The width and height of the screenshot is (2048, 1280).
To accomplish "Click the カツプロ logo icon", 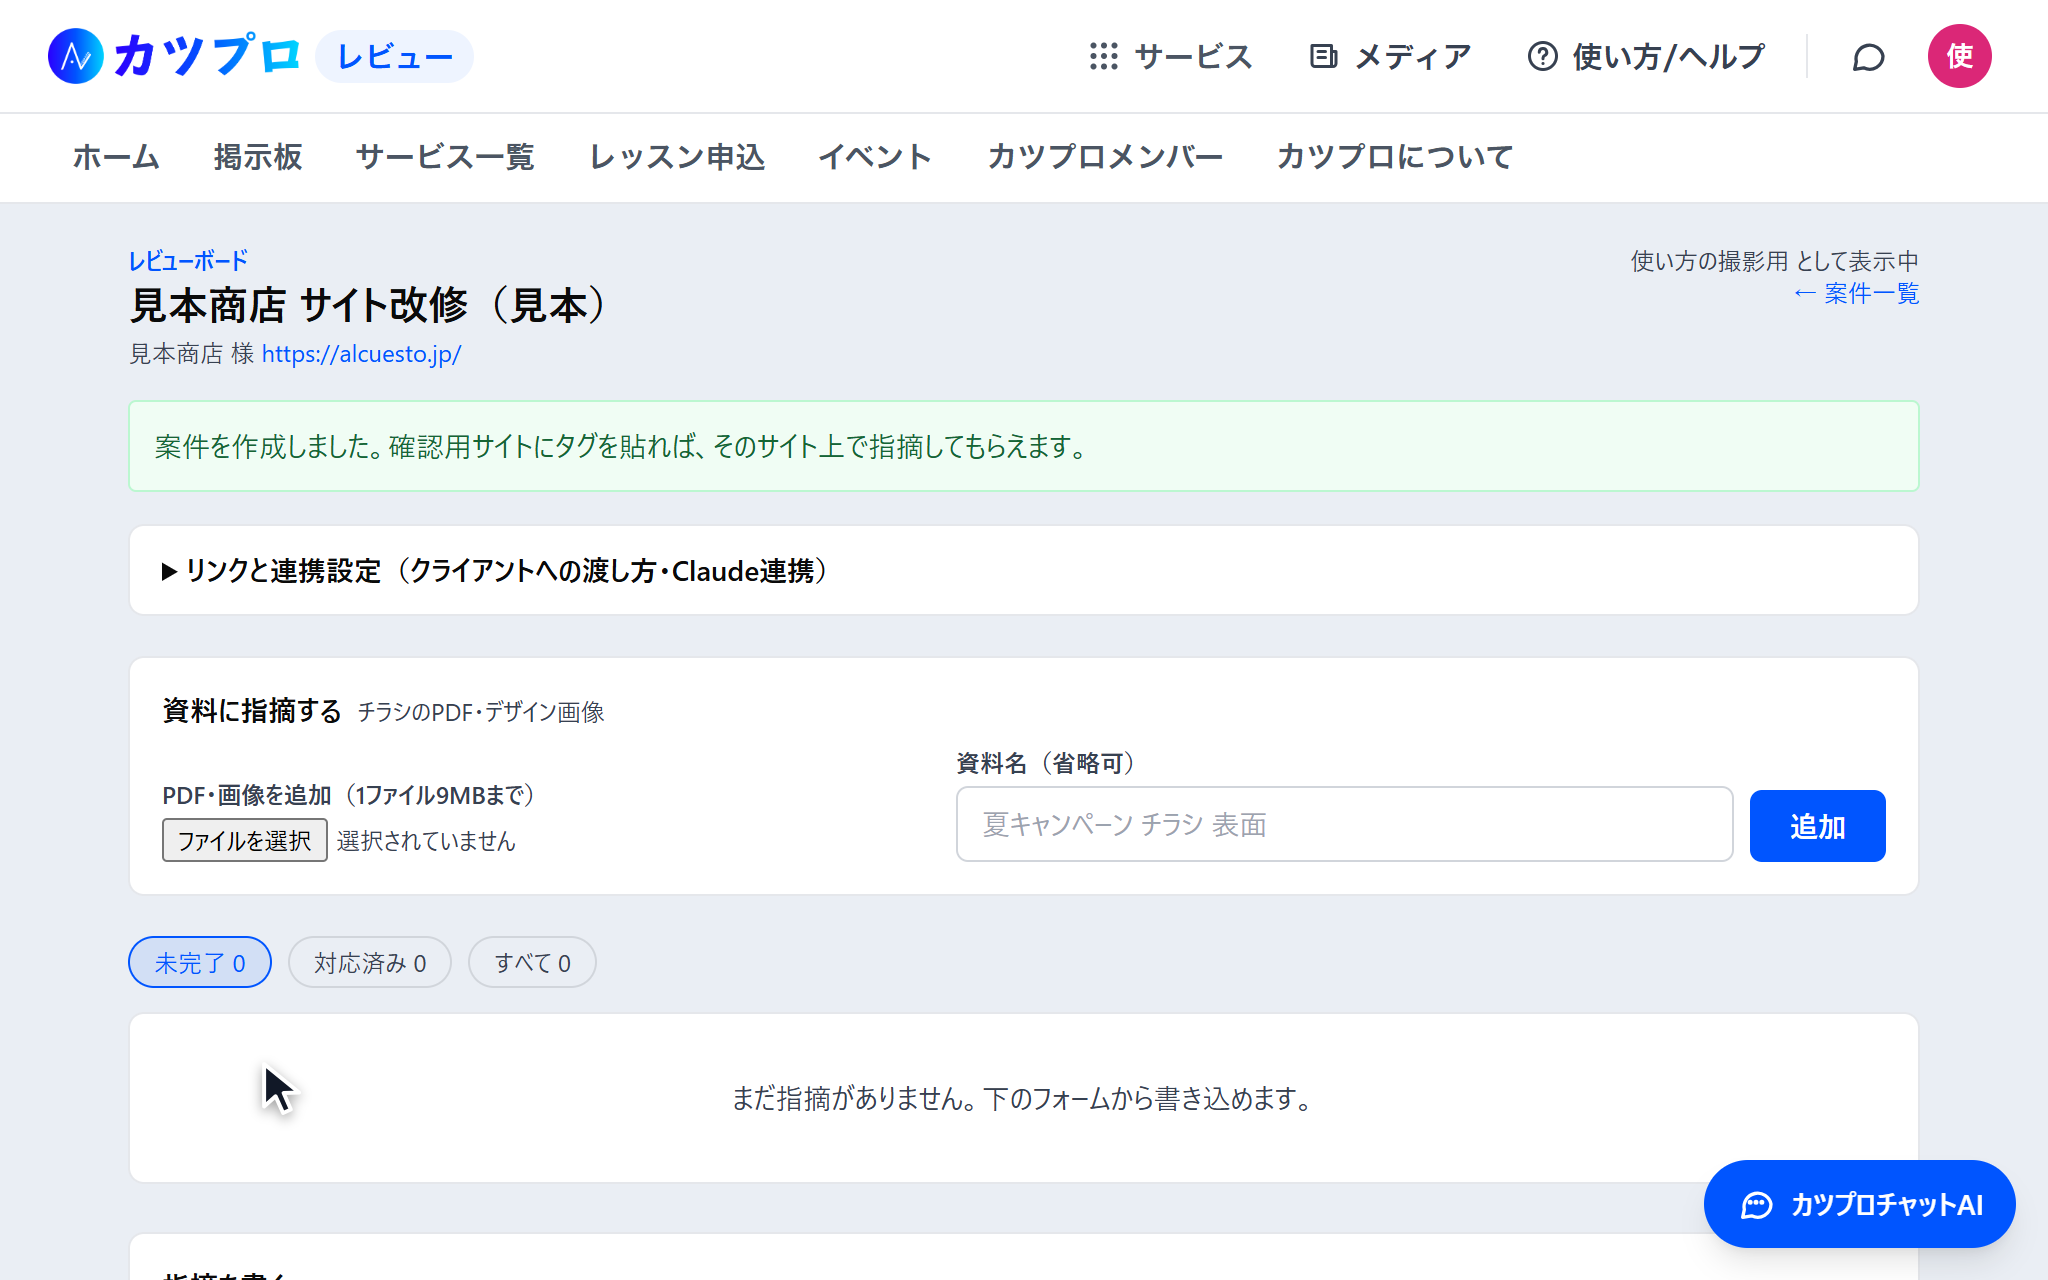I will (x=76, y=56).
